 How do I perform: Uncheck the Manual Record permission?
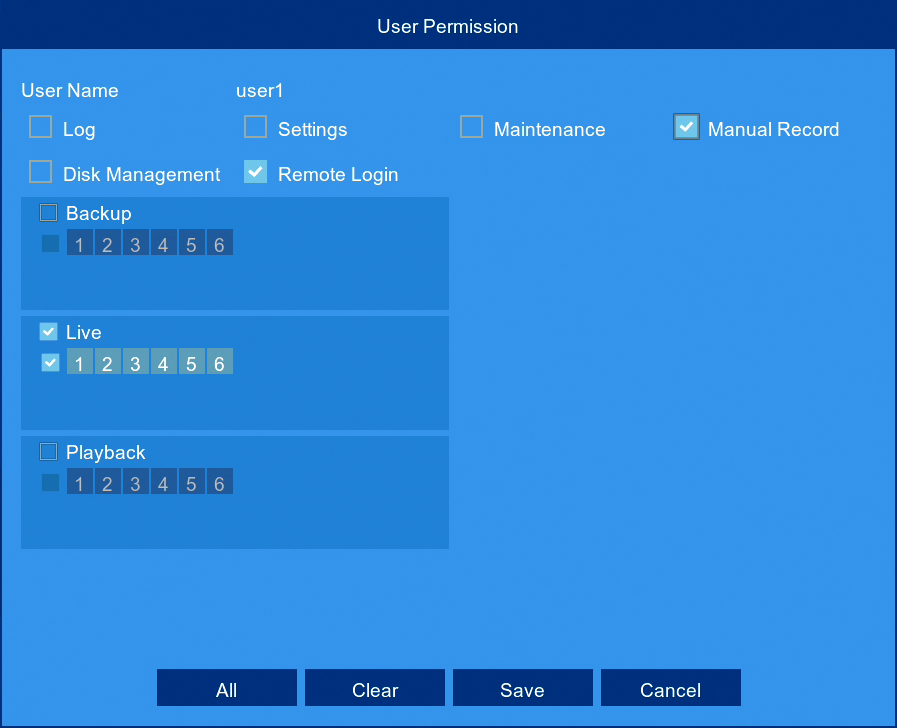click(686, 127)
